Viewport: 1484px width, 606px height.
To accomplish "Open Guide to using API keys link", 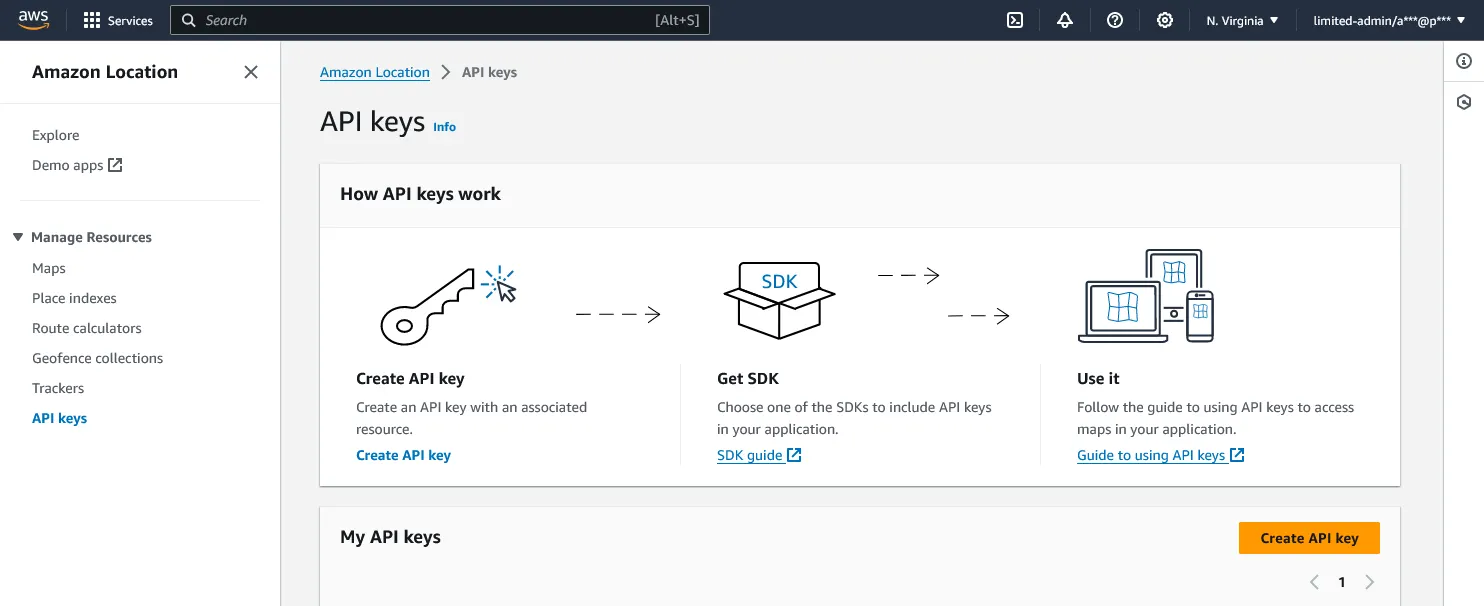I will (x=1161, y=455).
